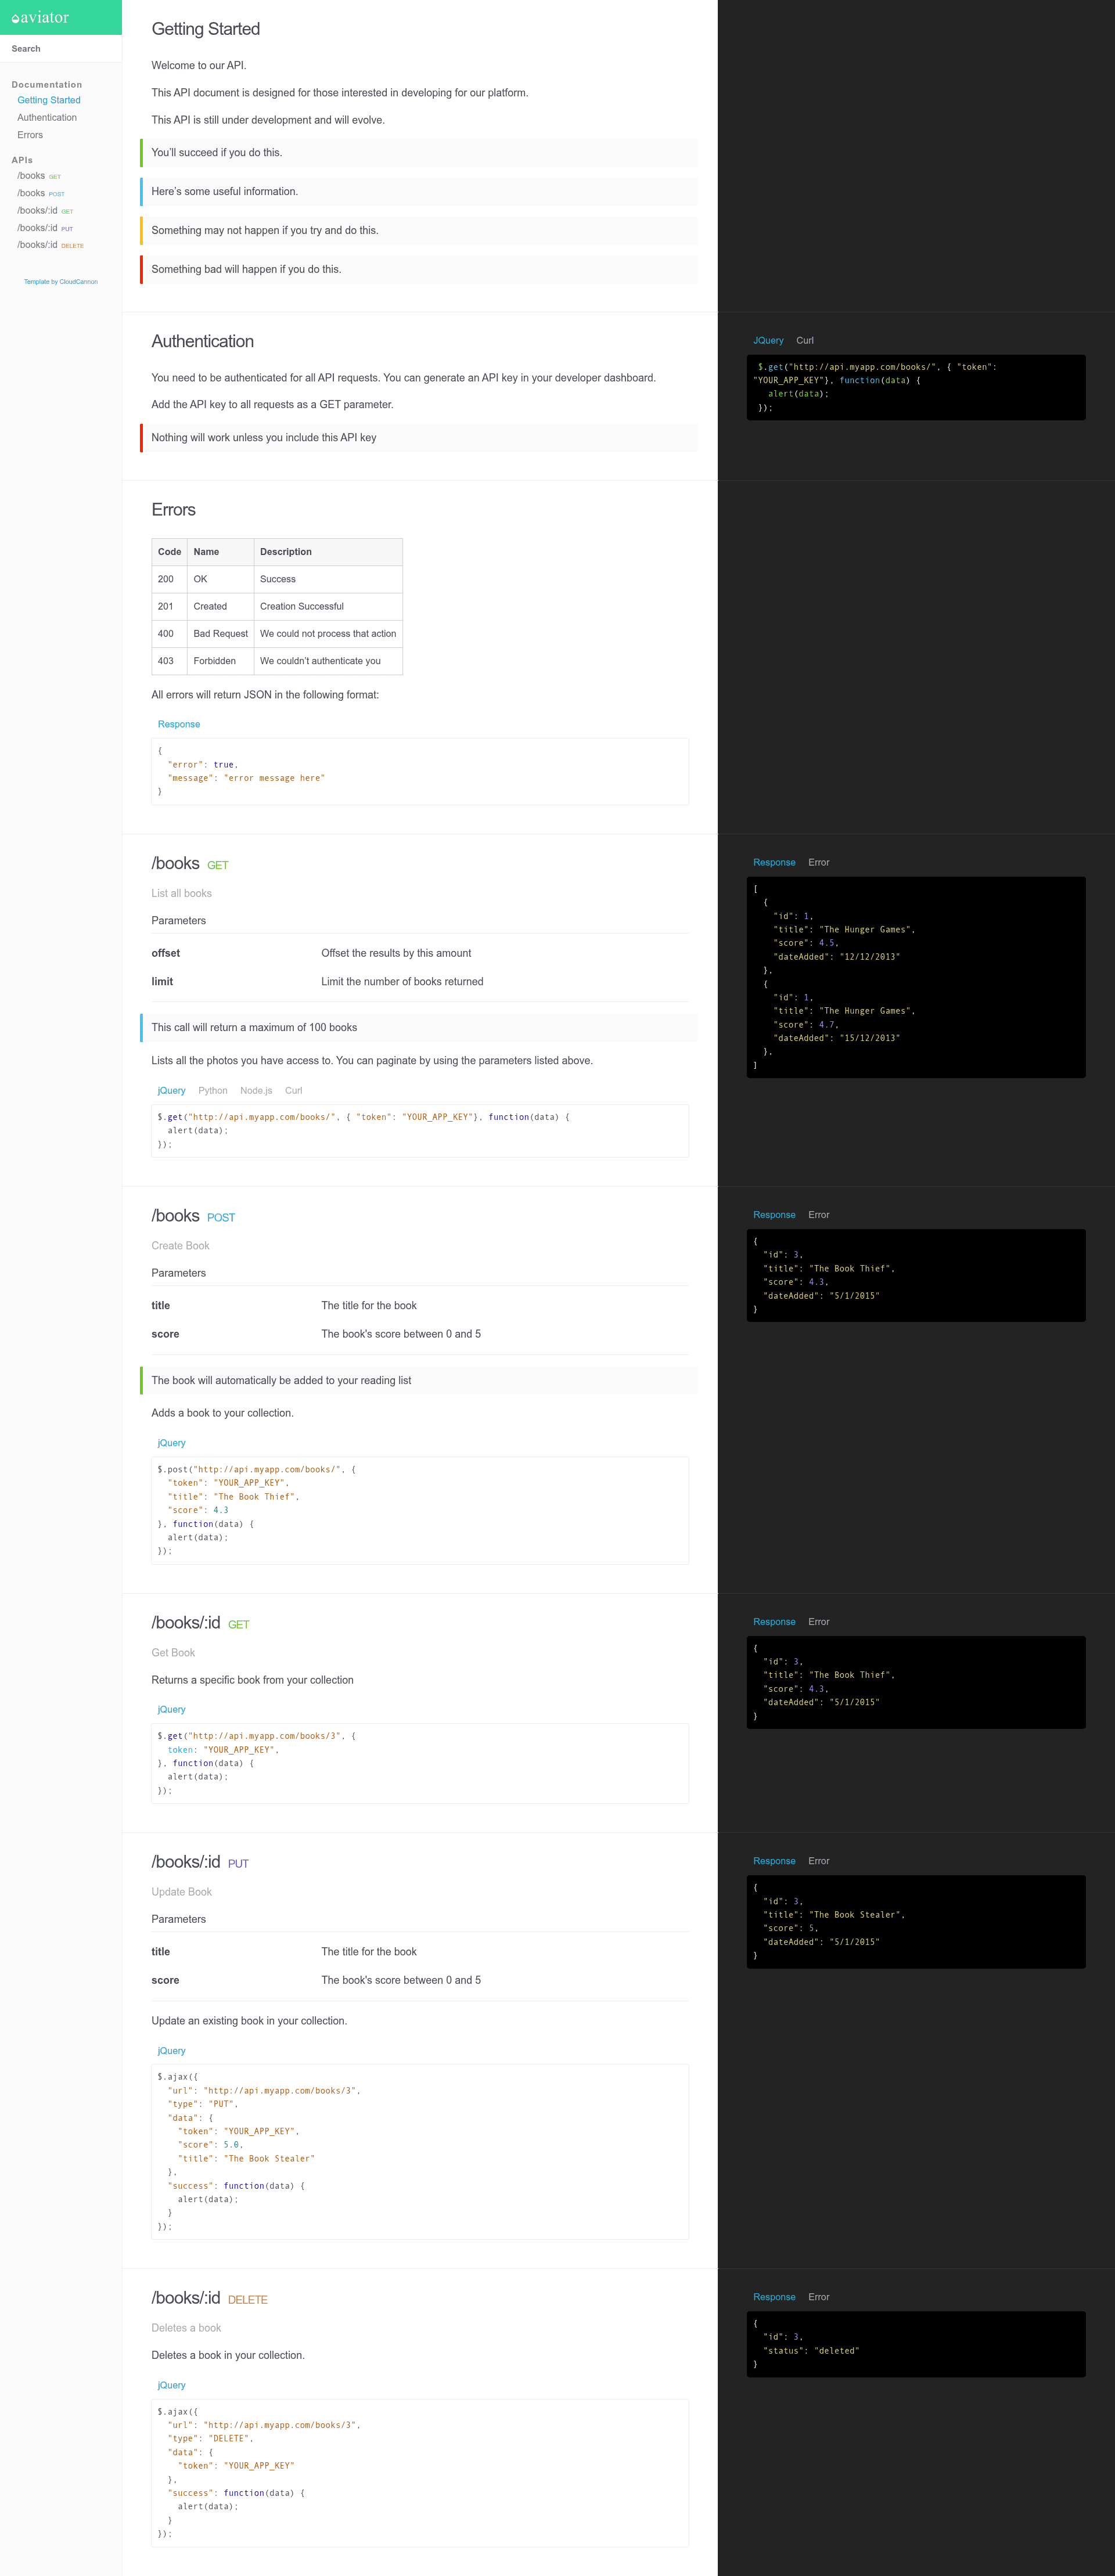Select the jQuery tab under /books/:id GET
This screenshot has width=1115, height=2576.
coord(171,1710)
